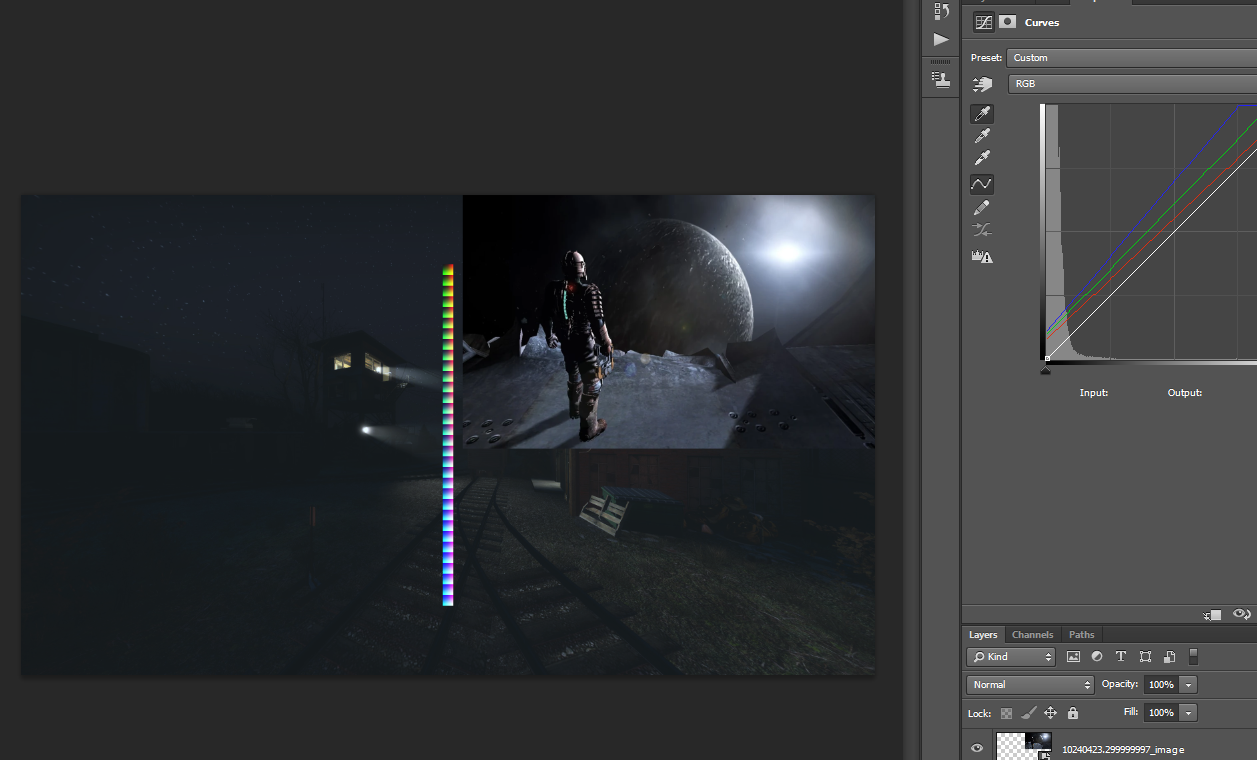Toggle layer filtering switch on or off

pyautogui.click(x=1193, y=657)
